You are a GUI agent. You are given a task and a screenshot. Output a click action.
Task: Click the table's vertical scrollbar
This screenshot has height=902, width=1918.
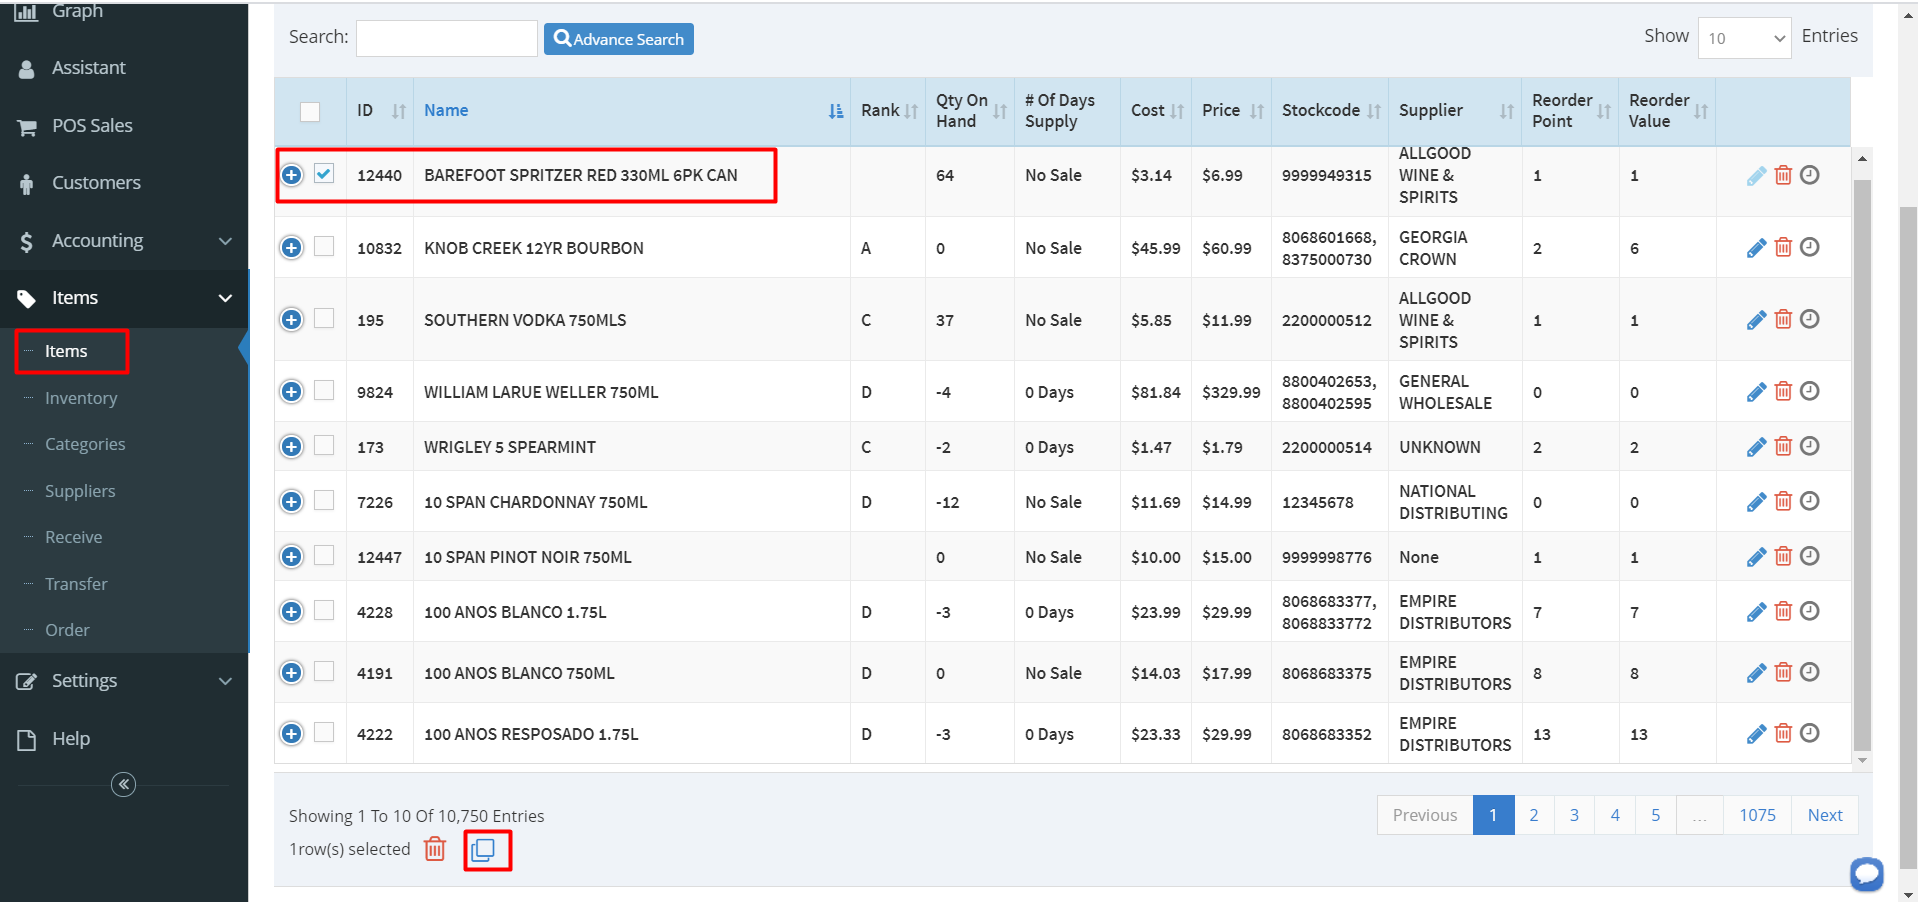click(1861, 460)
